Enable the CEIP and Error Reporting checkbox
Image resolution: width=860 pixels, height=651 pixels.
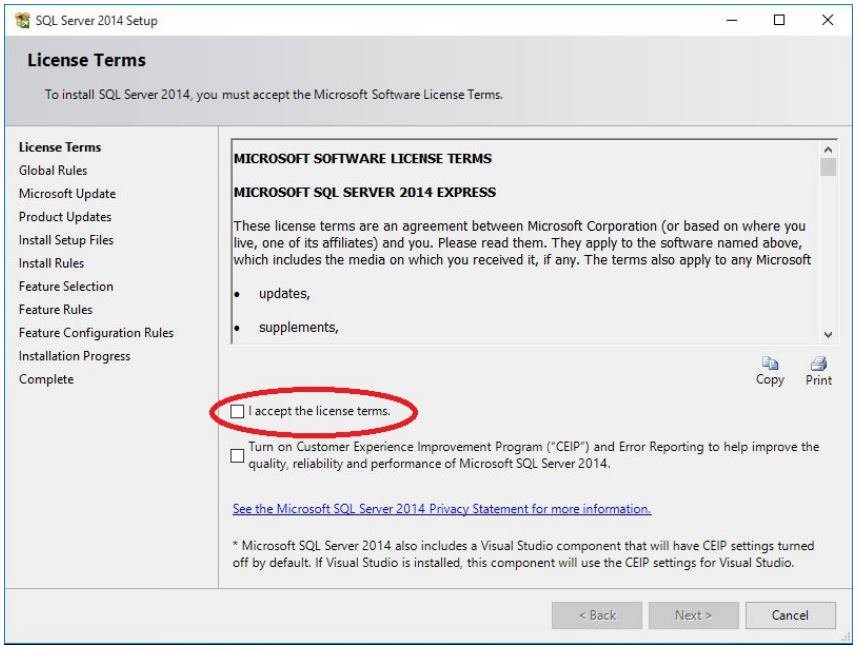coord(237,456)
